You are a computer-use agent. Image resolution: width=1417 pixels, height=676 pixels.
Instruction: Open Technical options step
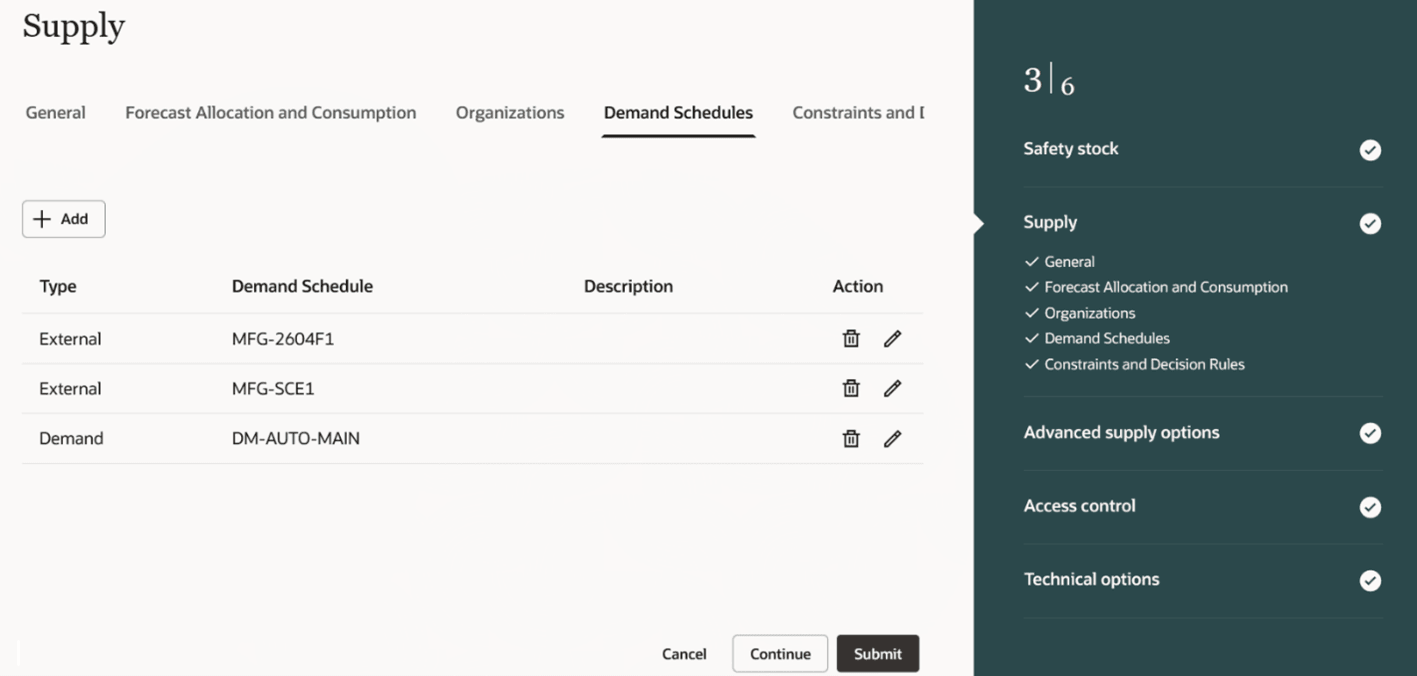(1091, 580)
